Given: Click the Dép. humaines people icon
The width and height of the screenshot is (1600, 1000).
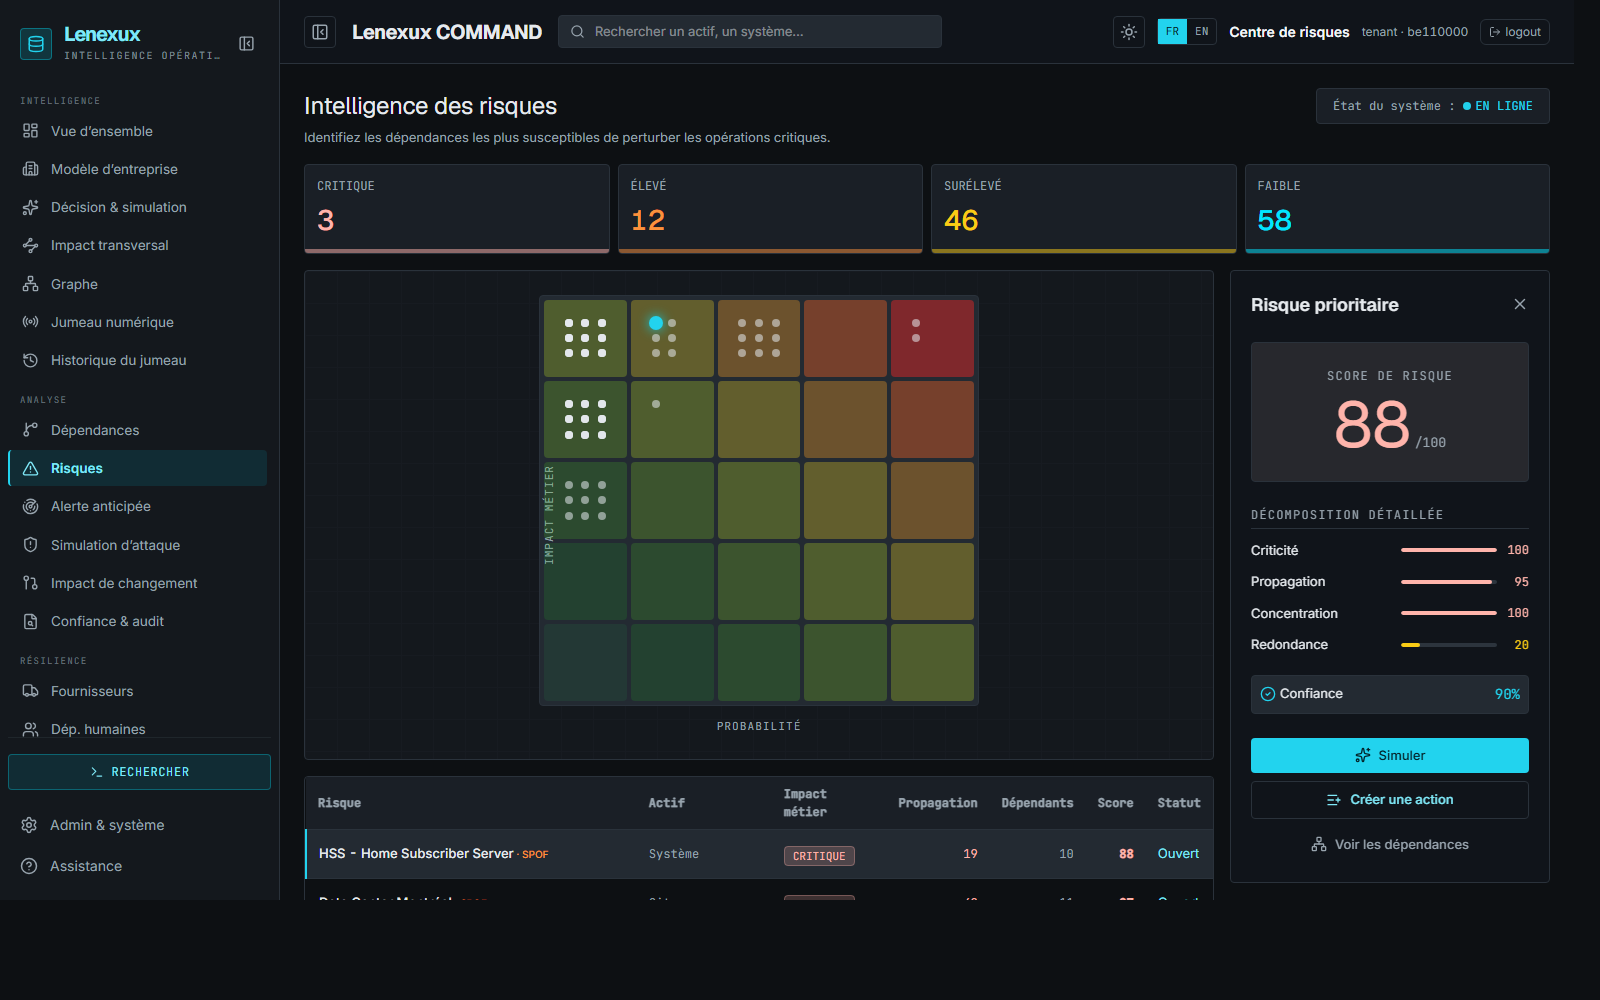Looking at the screenshot, I should 30,729.
